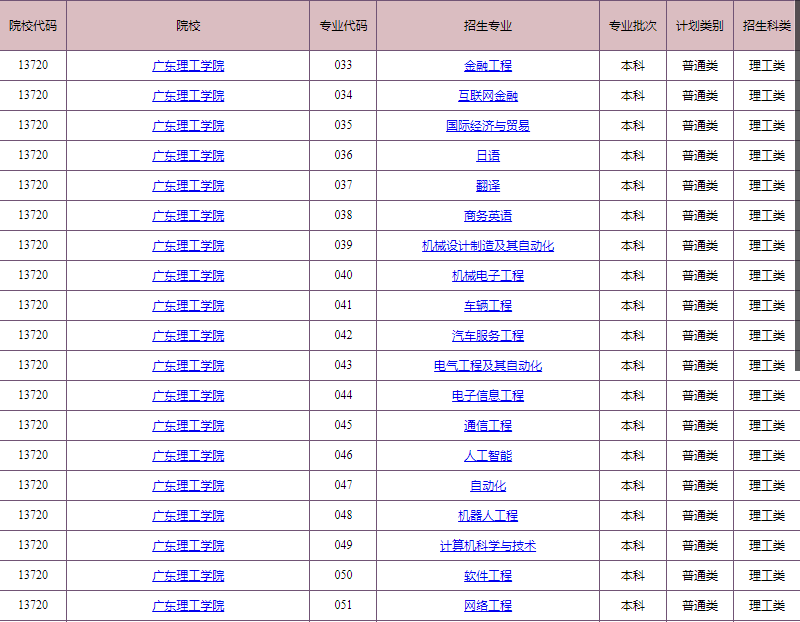Screen dimensions: 800x622
Task: Select major code cell 040
Action: click(343, 276)
